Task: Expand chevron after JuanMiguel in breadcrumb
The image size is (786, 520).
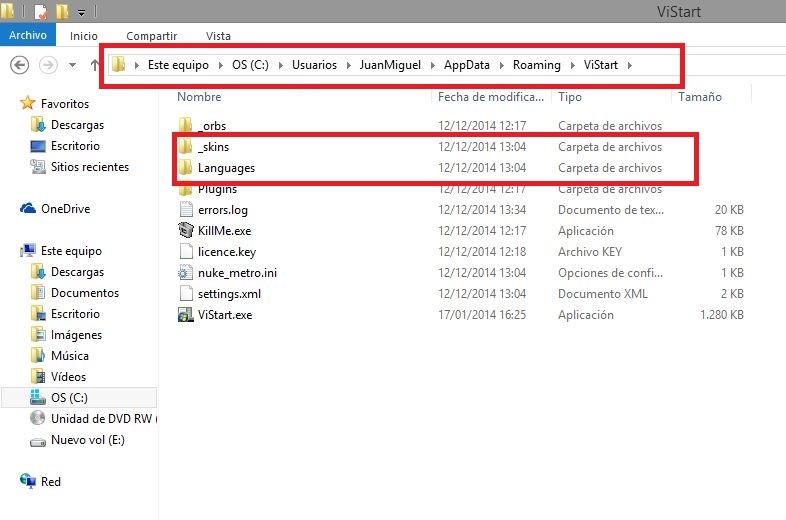Action: tap(433, 65)
